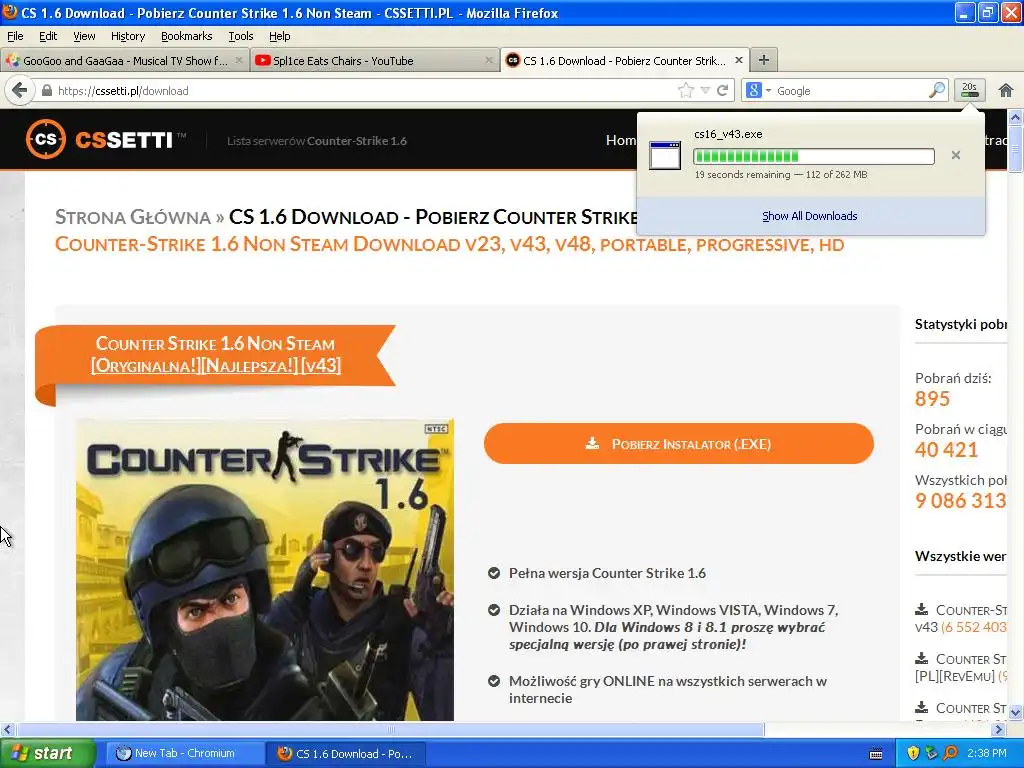The image size is (1024, 768).
Task: Open the View menu
Action: [84, 36]
